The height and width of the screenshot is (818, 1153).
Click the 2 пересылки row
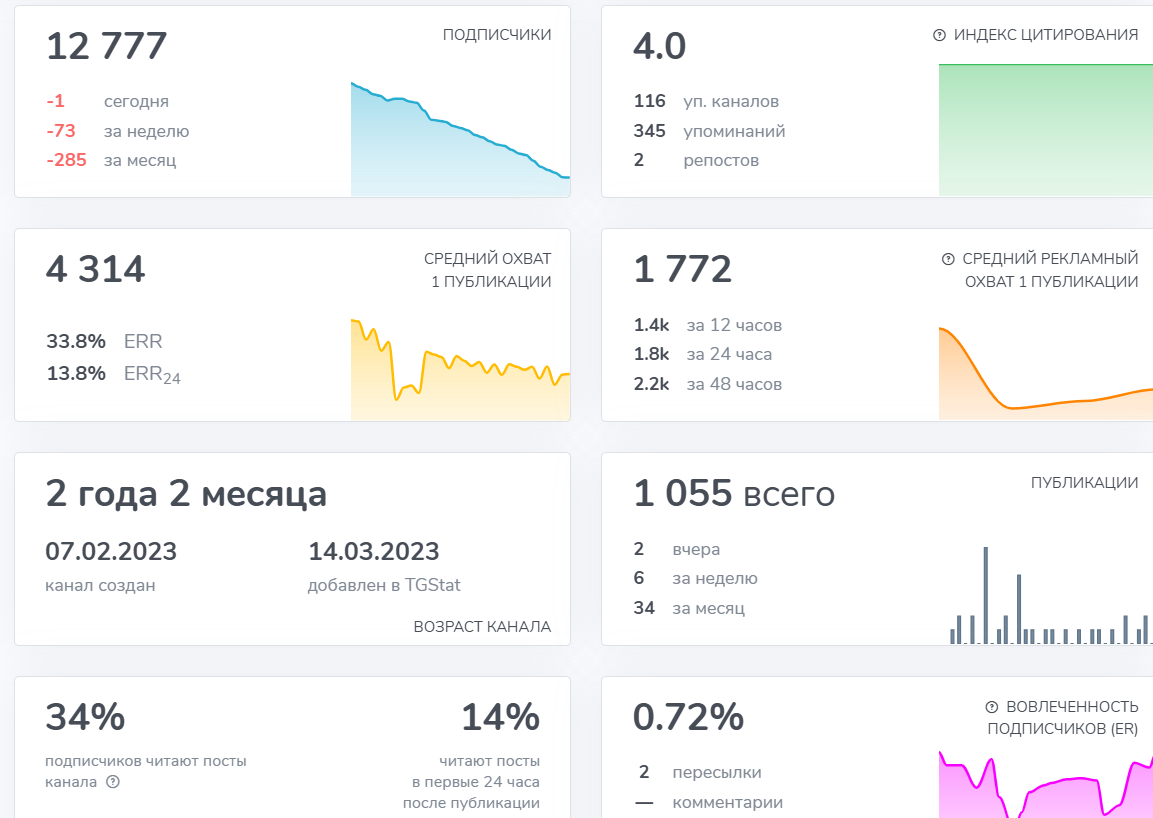coord(699,773)
